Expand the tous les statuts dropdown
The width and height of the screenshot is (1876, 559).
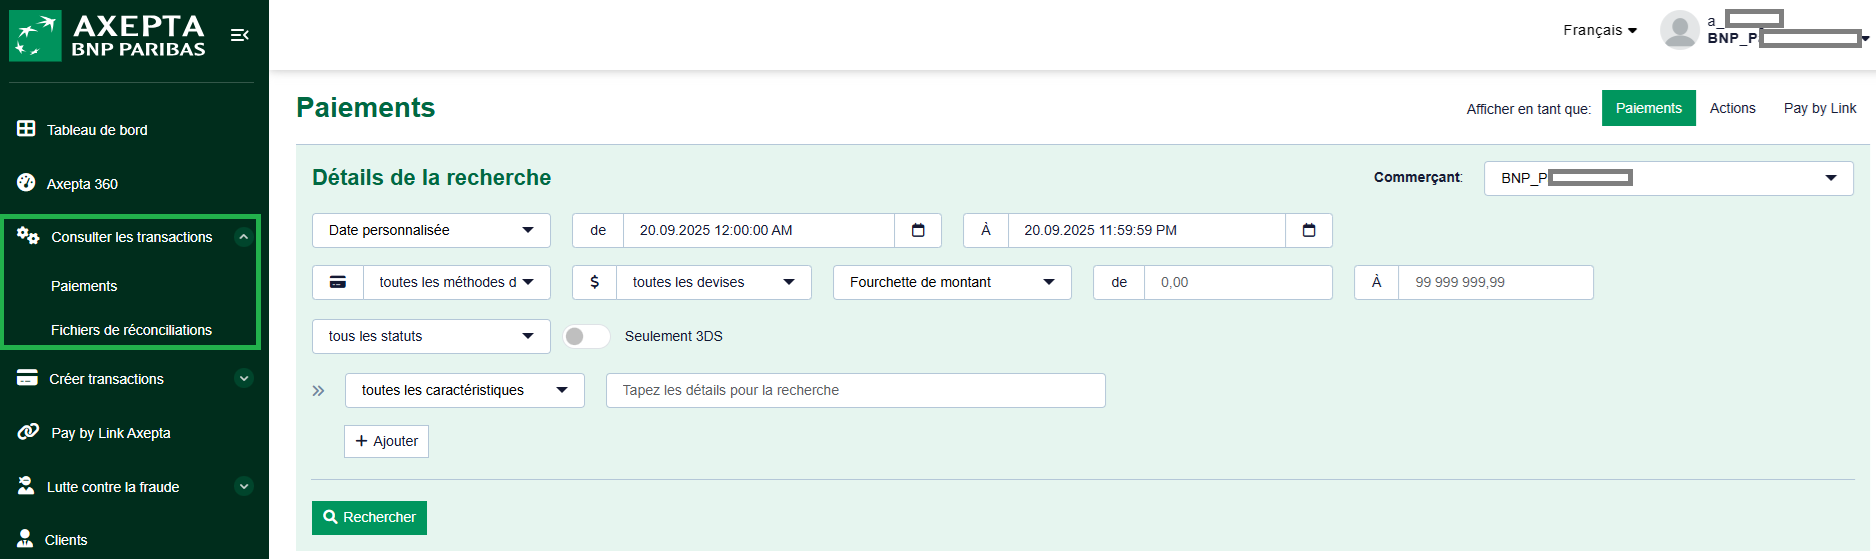point(431,337)
